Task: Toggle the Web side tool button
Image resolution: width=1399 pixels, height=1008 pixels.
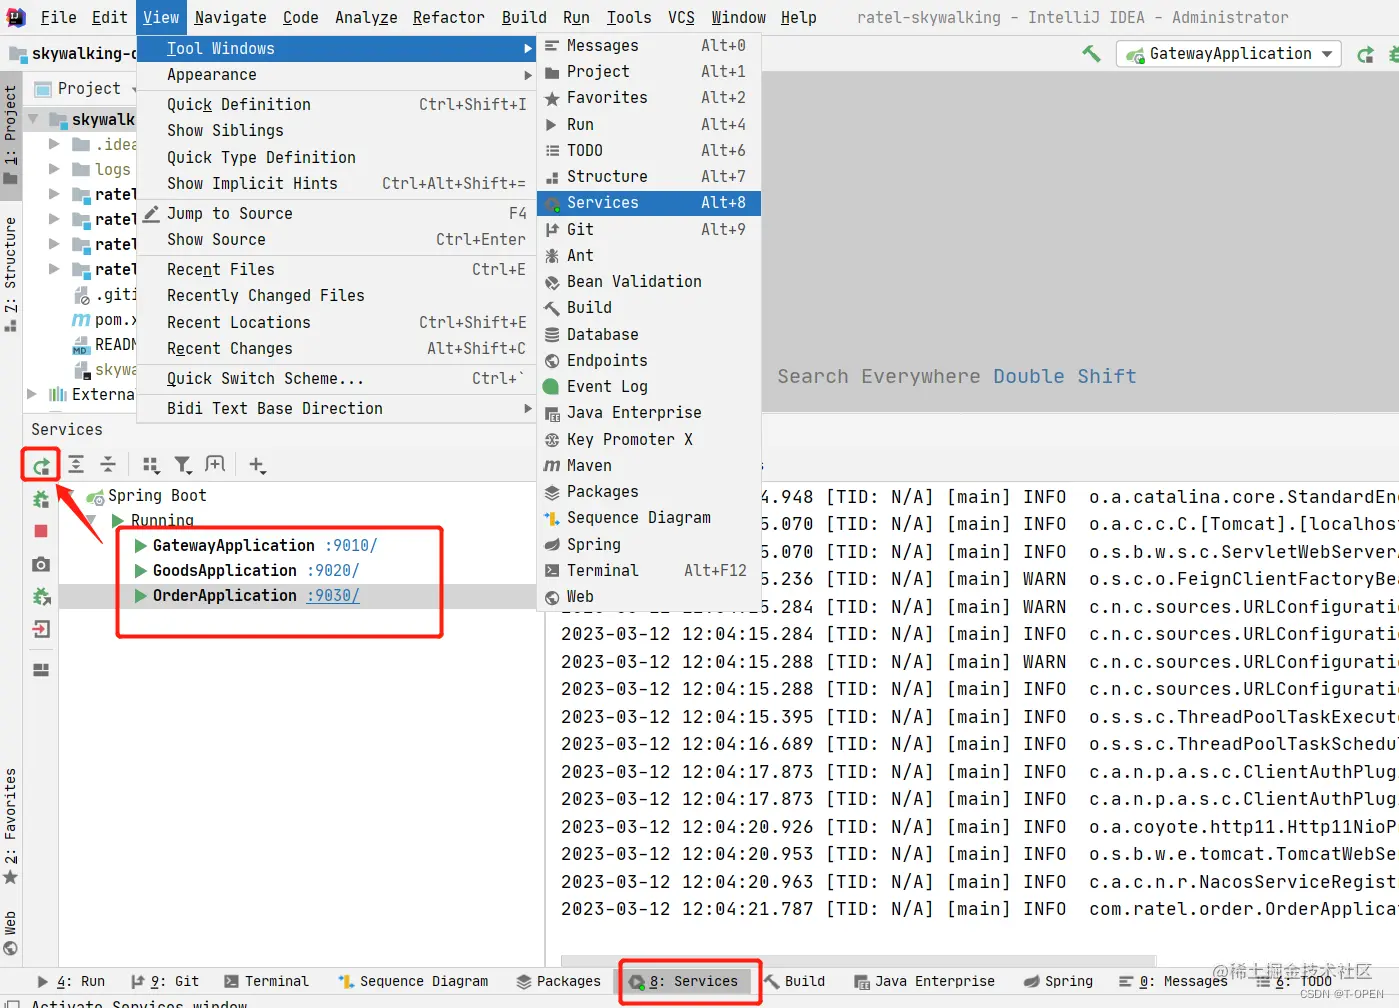Action: [x=11, y=932]
